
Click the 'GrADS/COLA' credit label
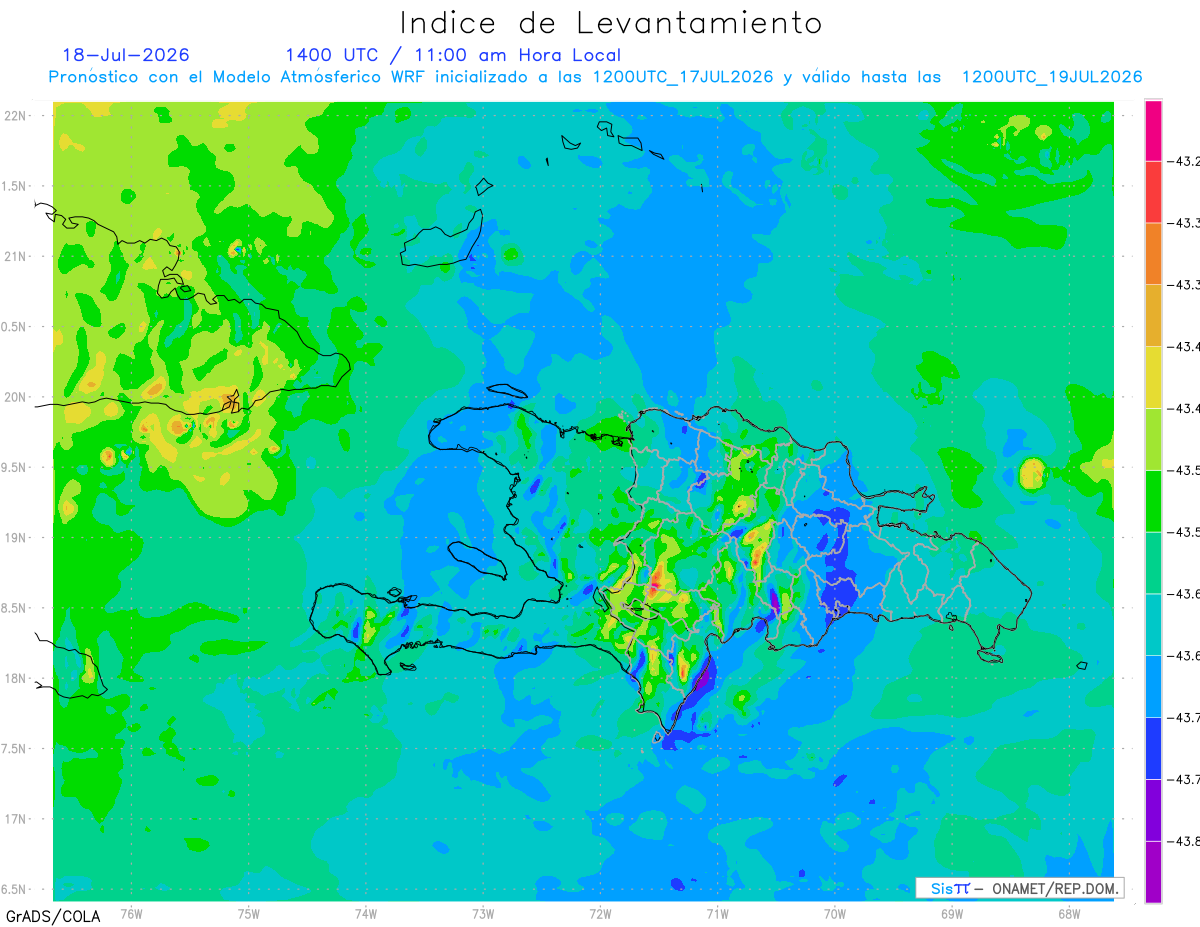(53, 916)
